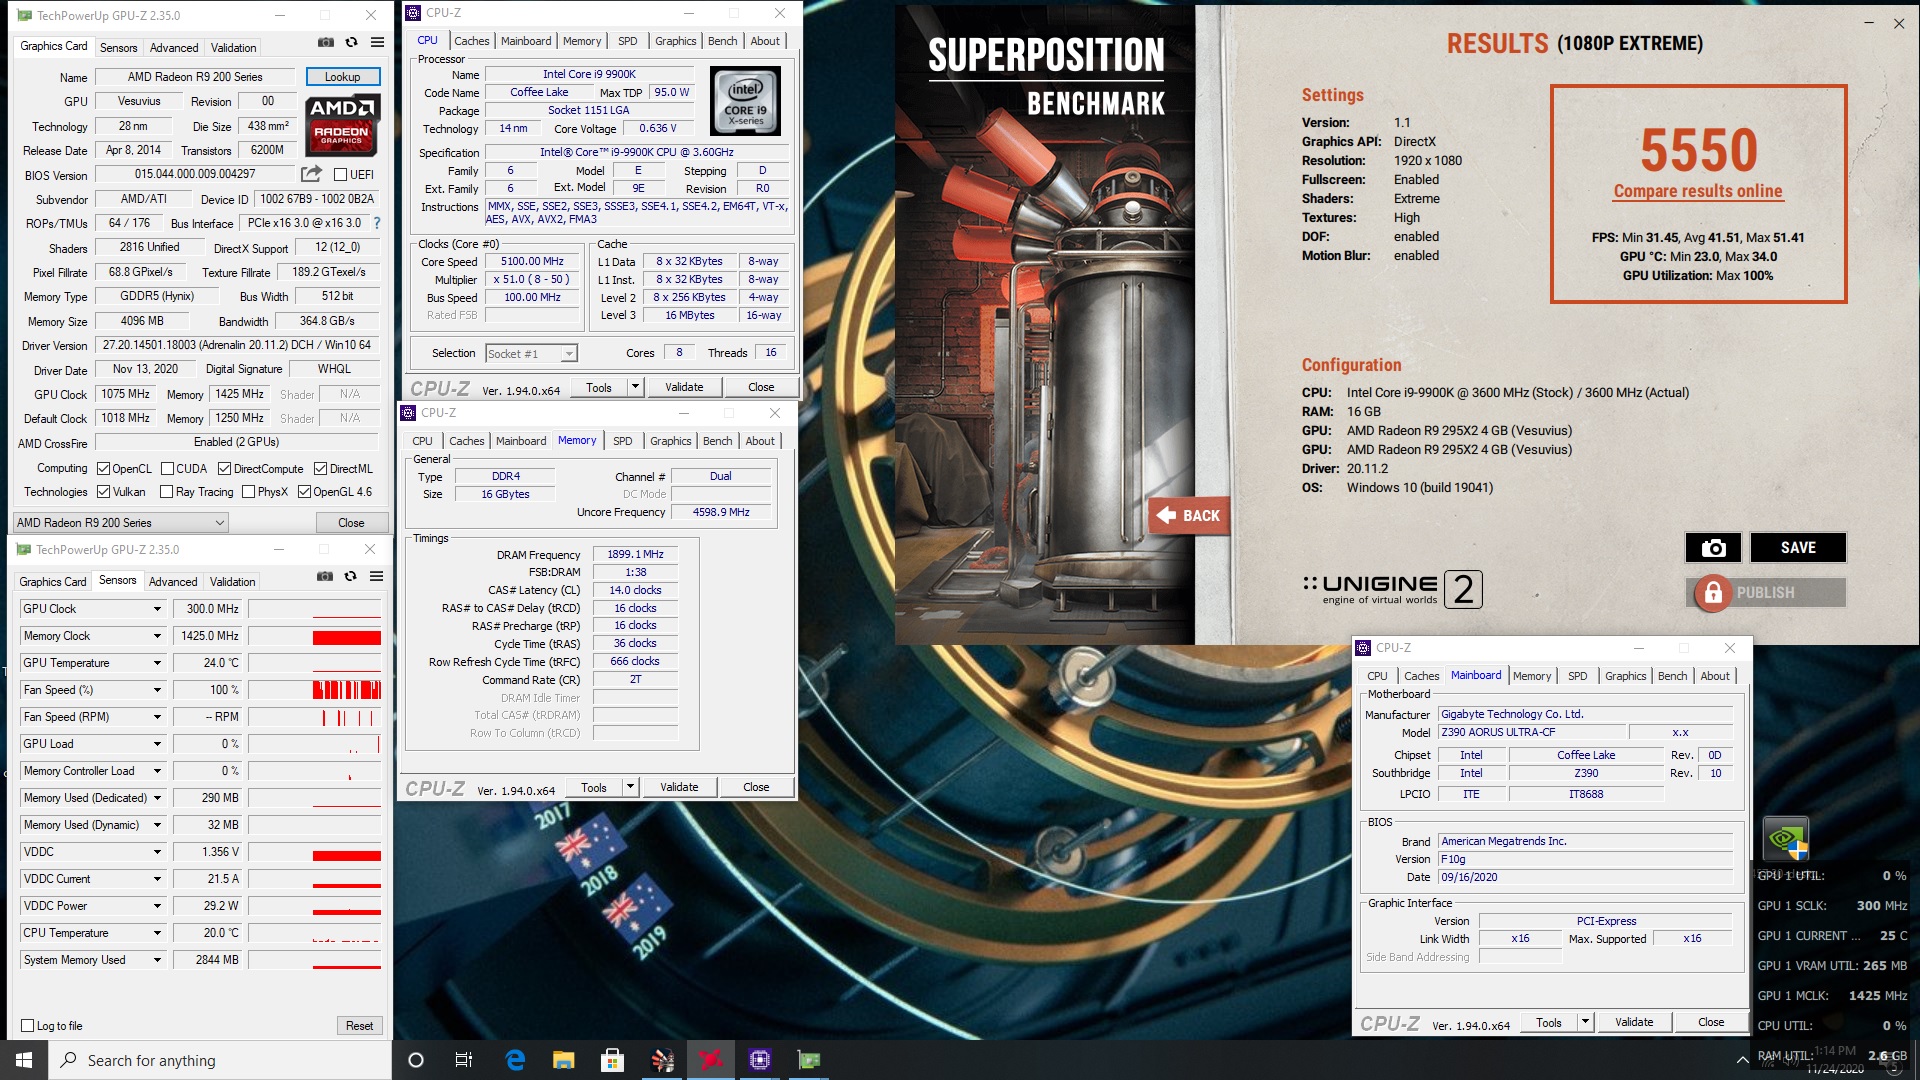This screenshot has height=1080, width=1920.
Task: Open Socket #1 selection dropdown in CPU-Z
Action: 532,353
